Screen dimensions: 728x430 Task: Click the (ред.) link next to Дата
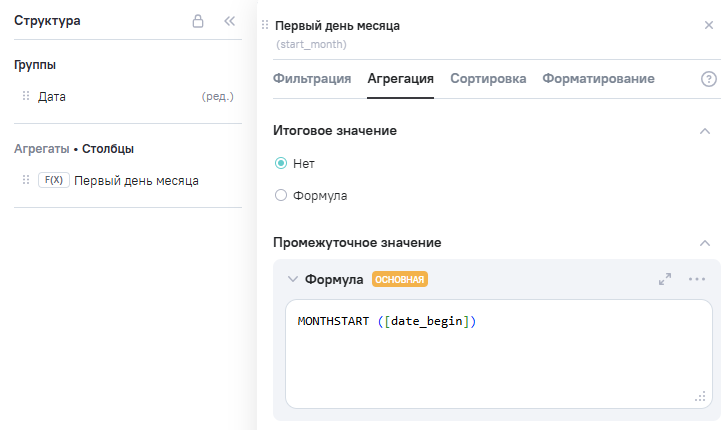(x=217, y=97)
